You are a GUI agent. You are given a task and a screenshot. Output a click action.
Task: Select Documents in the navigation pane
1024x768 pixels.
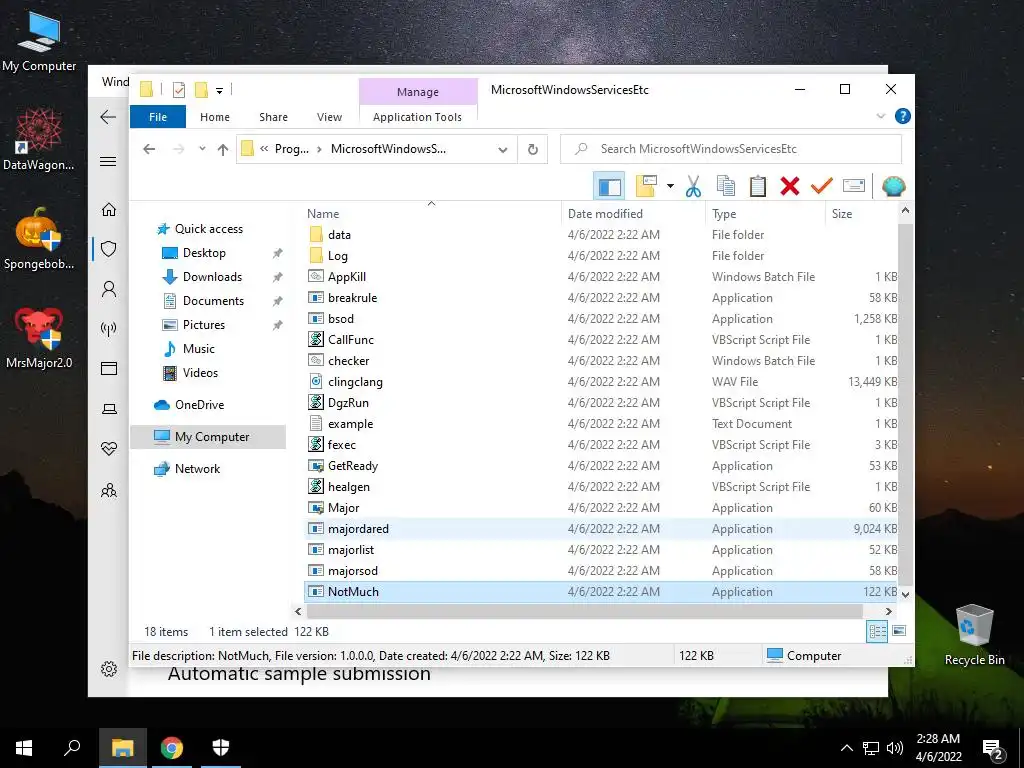click(x=213, y=301)
